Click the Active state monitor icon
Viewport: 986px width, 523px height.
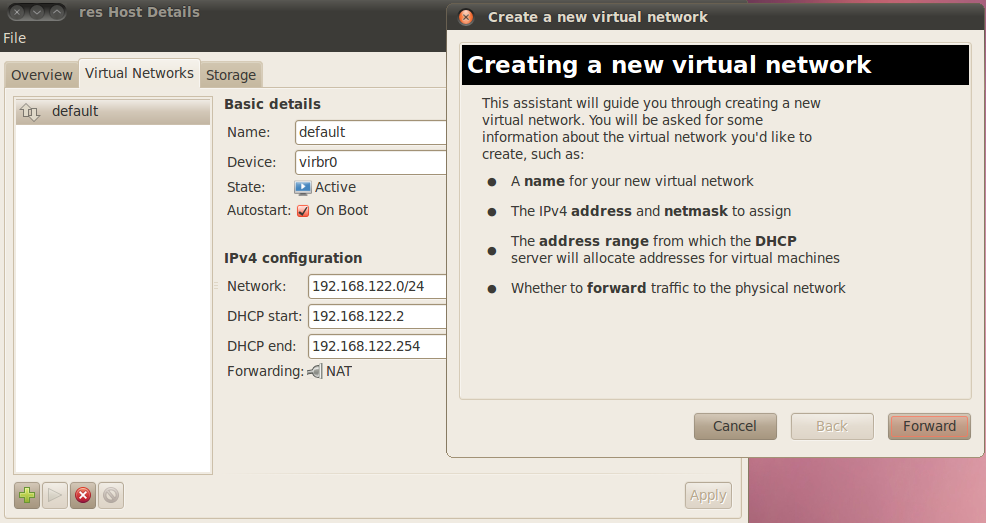pos(302,187)
